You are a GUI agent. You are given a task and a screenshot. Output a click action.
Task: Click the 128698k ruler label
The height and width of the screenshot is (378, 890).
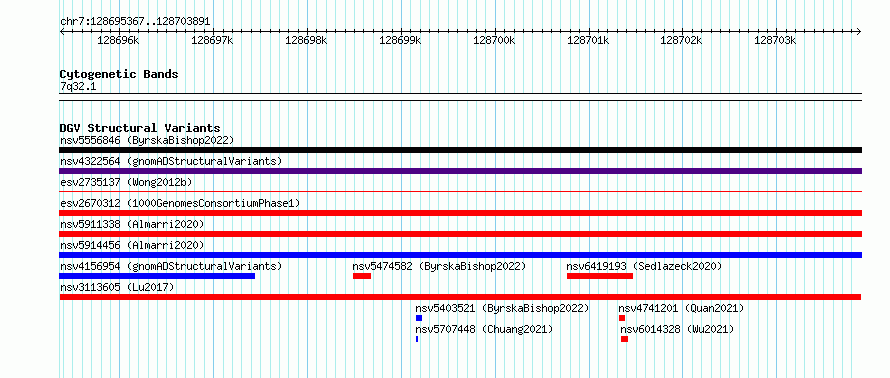pos(306,40)
